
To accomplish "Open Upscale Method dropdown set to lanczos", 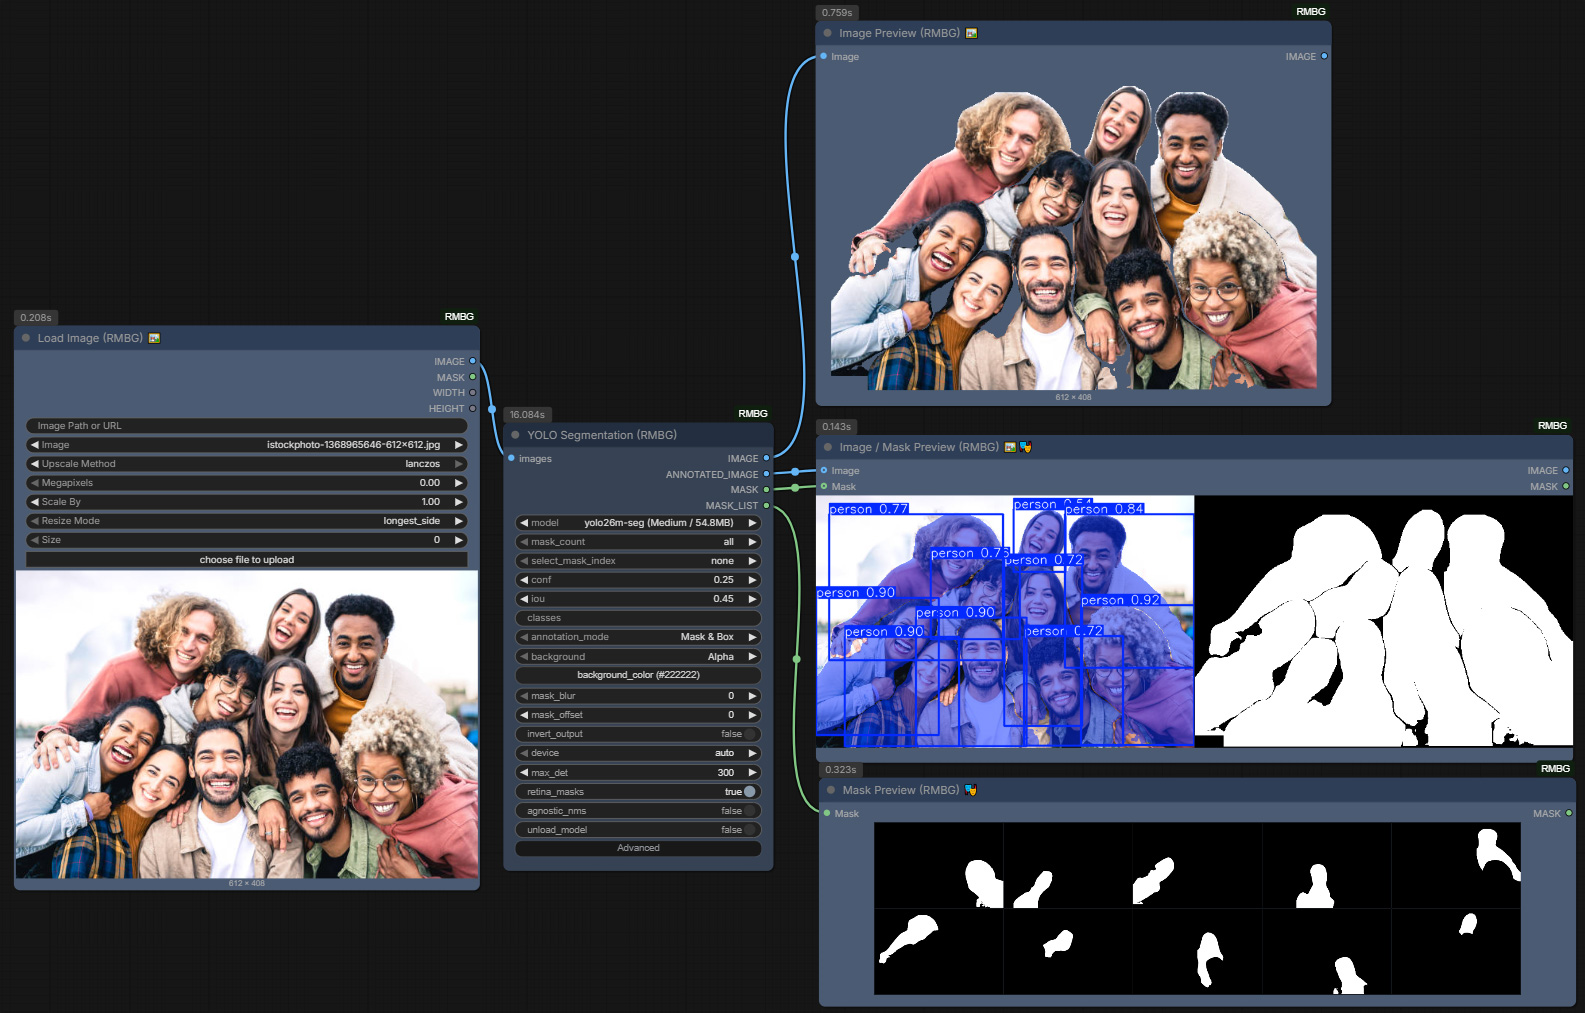I will 247,464.
